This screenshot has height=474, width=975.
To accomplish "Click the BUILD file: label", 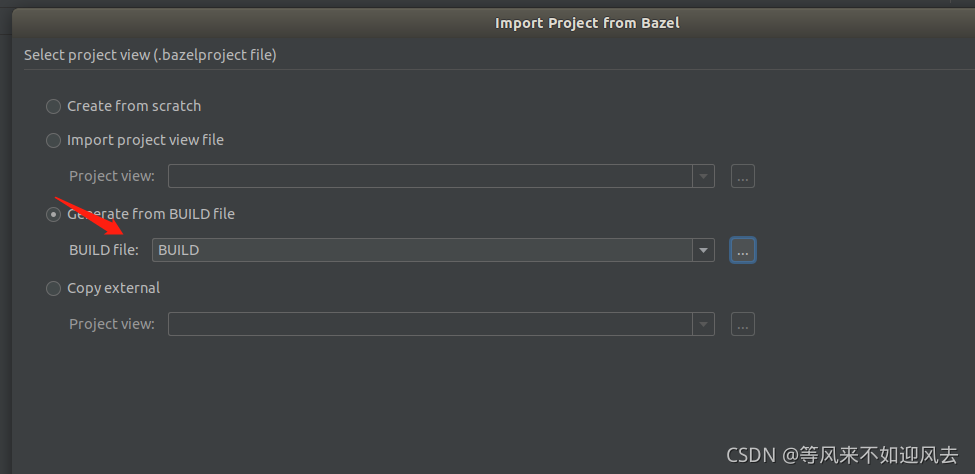I will 104,250.
